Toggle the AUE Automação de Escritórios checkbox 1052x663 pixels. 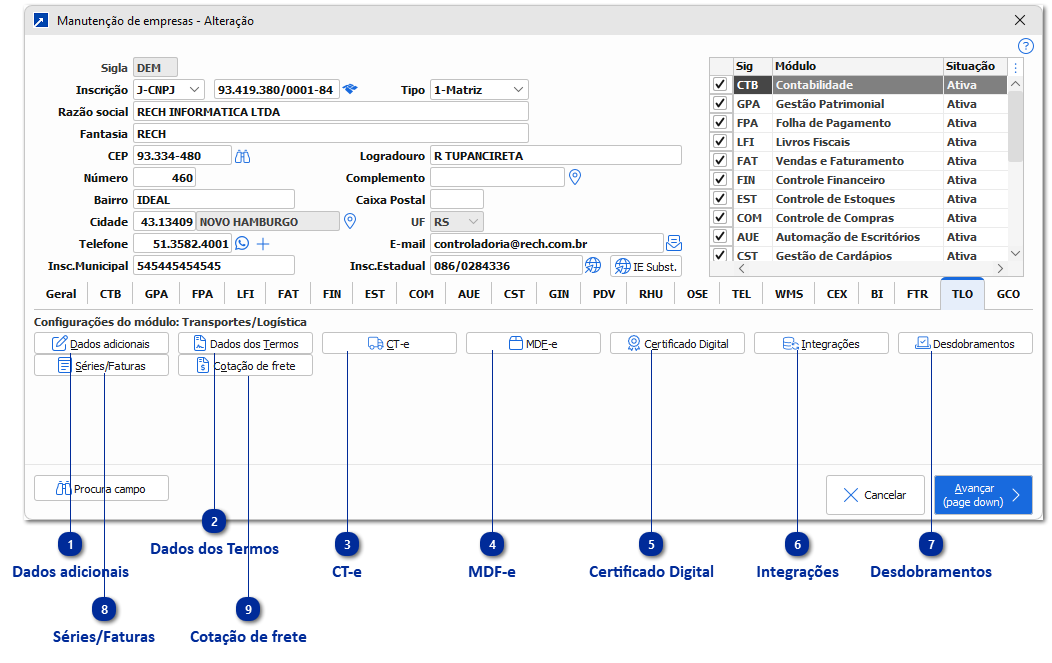(720, 236)
